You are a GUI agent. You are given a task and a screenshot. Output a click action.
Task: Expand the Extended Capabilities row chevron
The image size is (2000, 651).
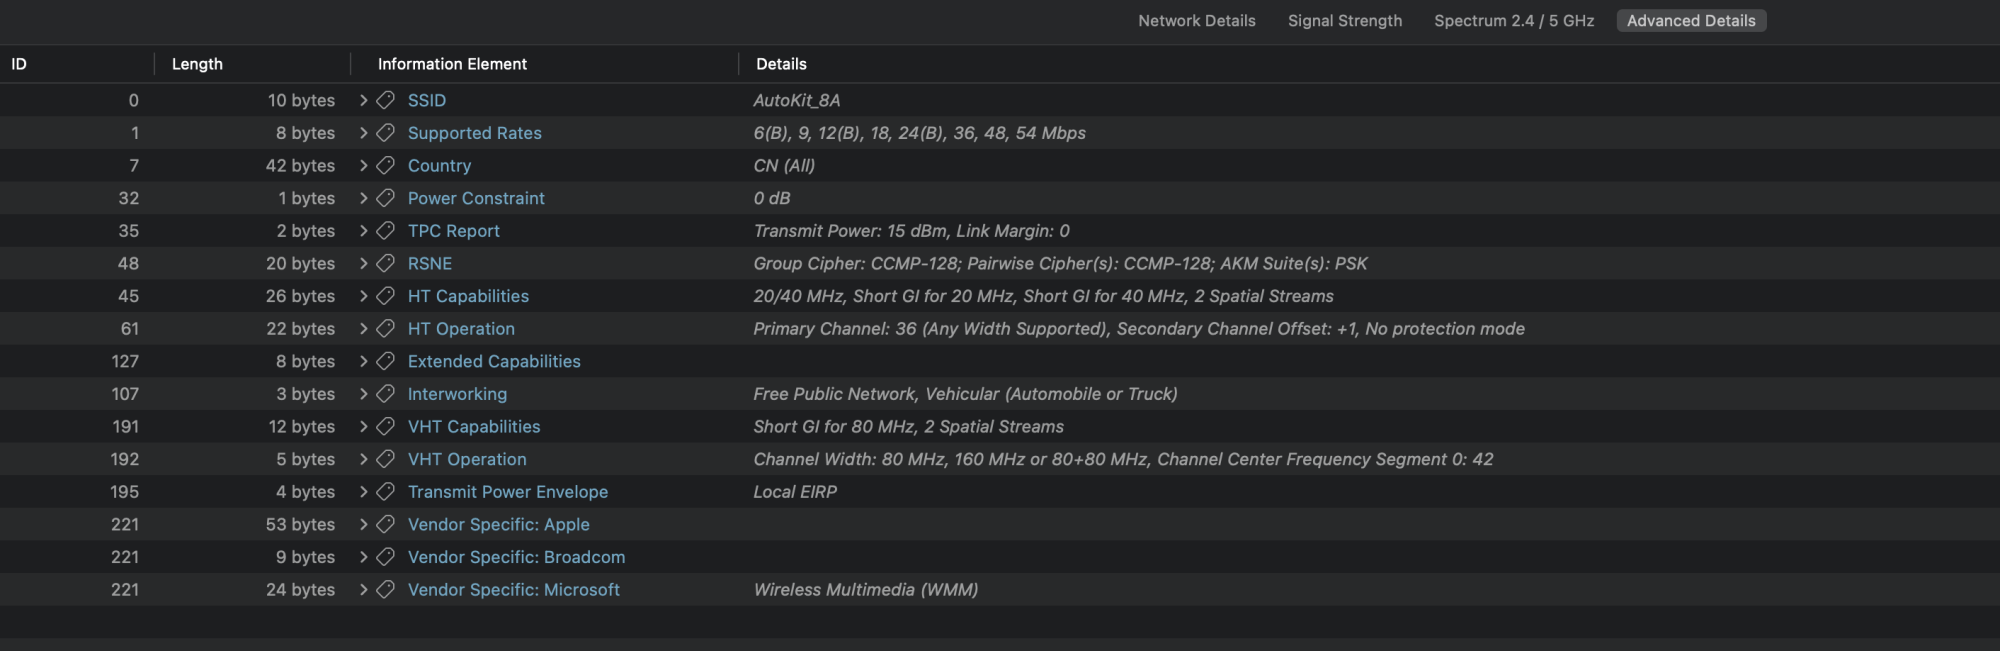(364, 362)
